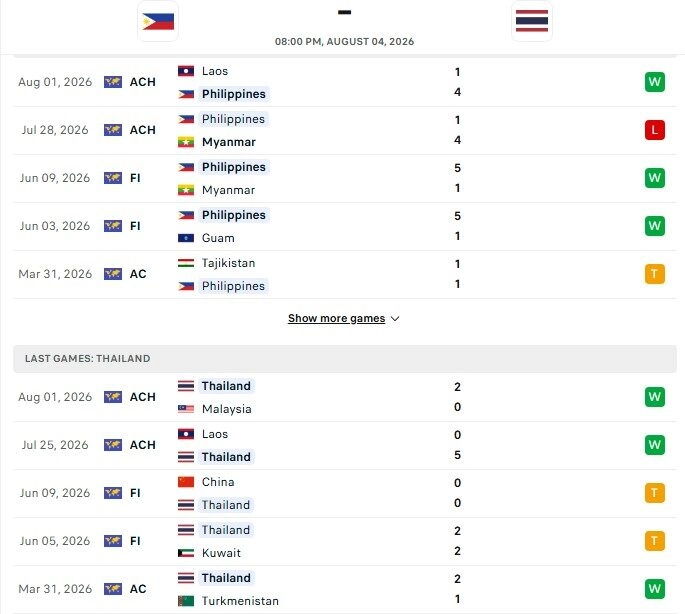Click the green W badge for Thailand vs Turkmenistan
This screenshot has width=685, height=614.
[654, 589]
